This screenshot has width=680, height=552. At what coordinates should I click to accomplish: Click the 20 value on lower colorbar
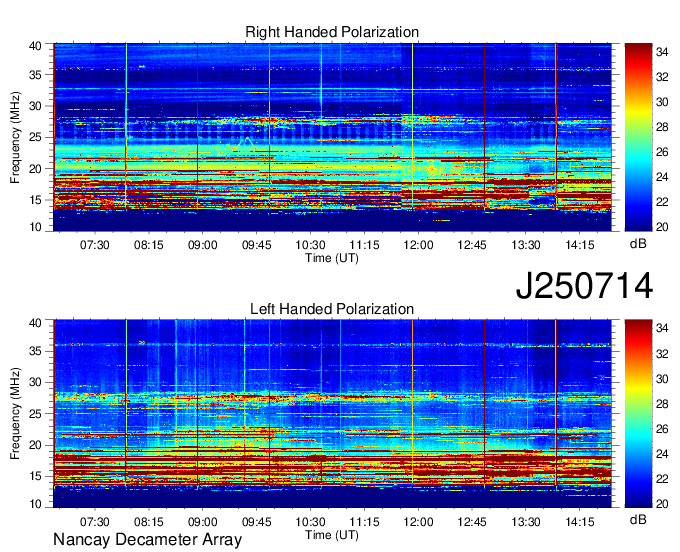[662, 503]
